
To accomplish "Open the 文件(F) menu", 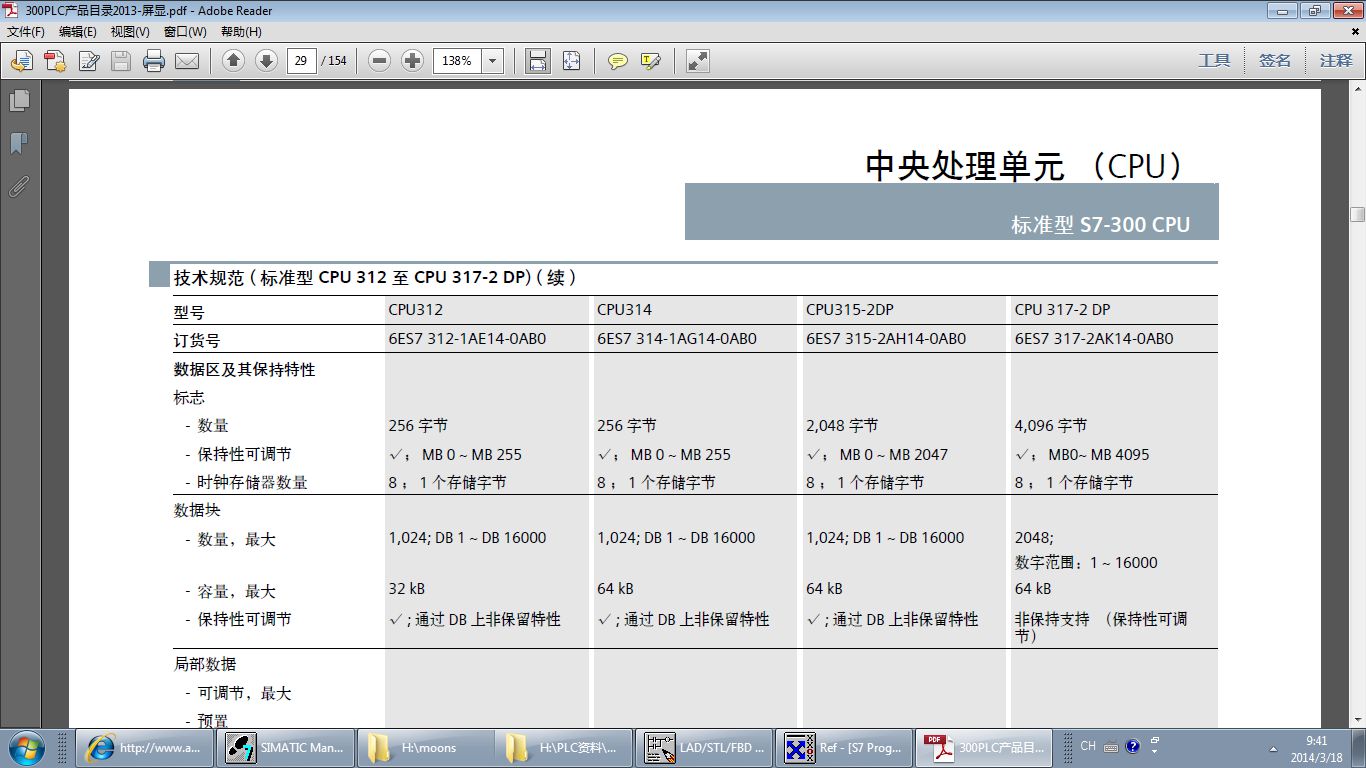I will 26,32.
